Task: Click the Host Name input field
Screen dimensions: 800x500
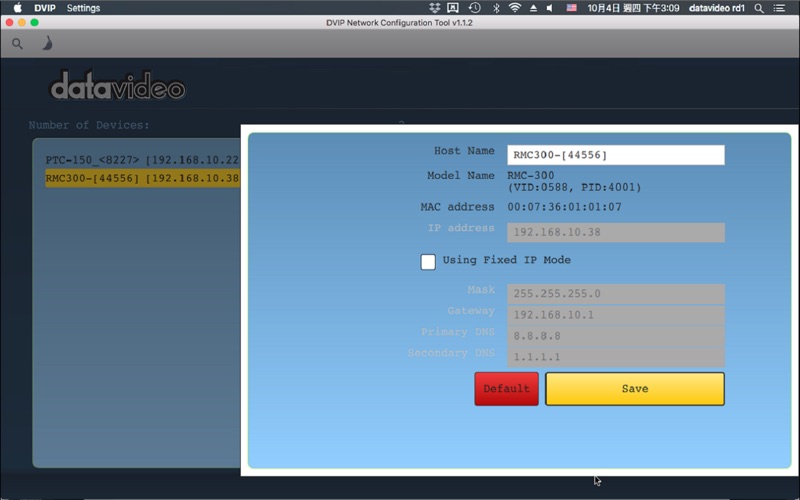Action: (x=615, y=155)
